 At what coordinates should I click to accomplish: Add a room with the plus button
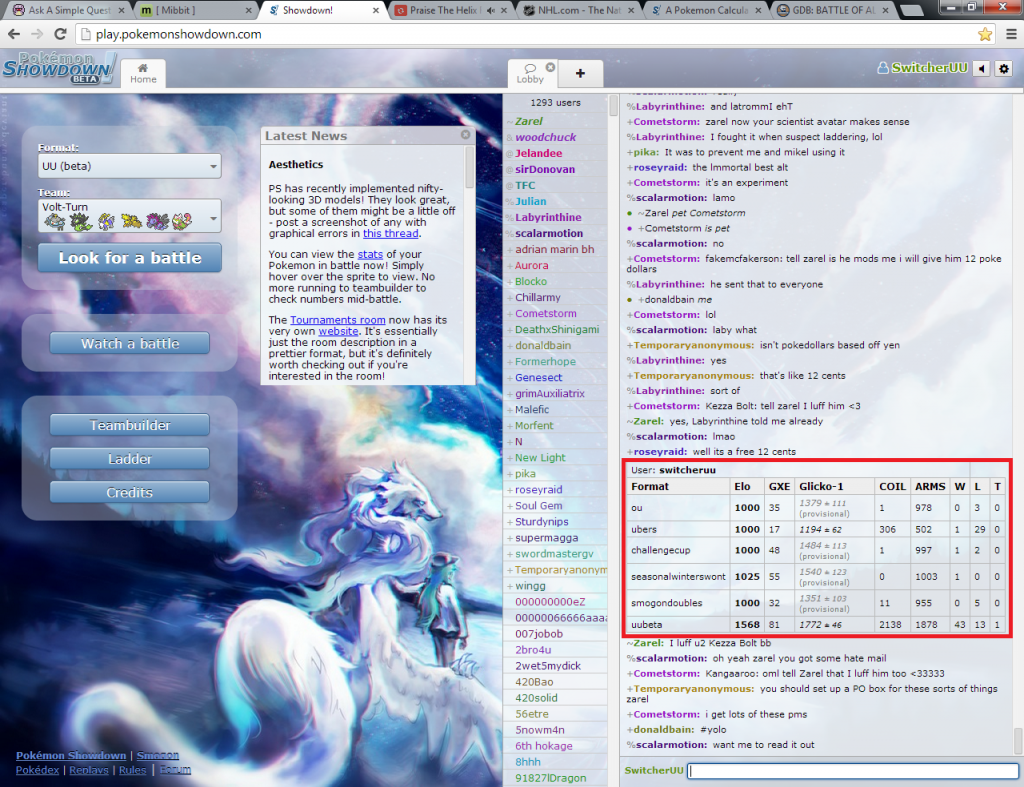point(580,73)
